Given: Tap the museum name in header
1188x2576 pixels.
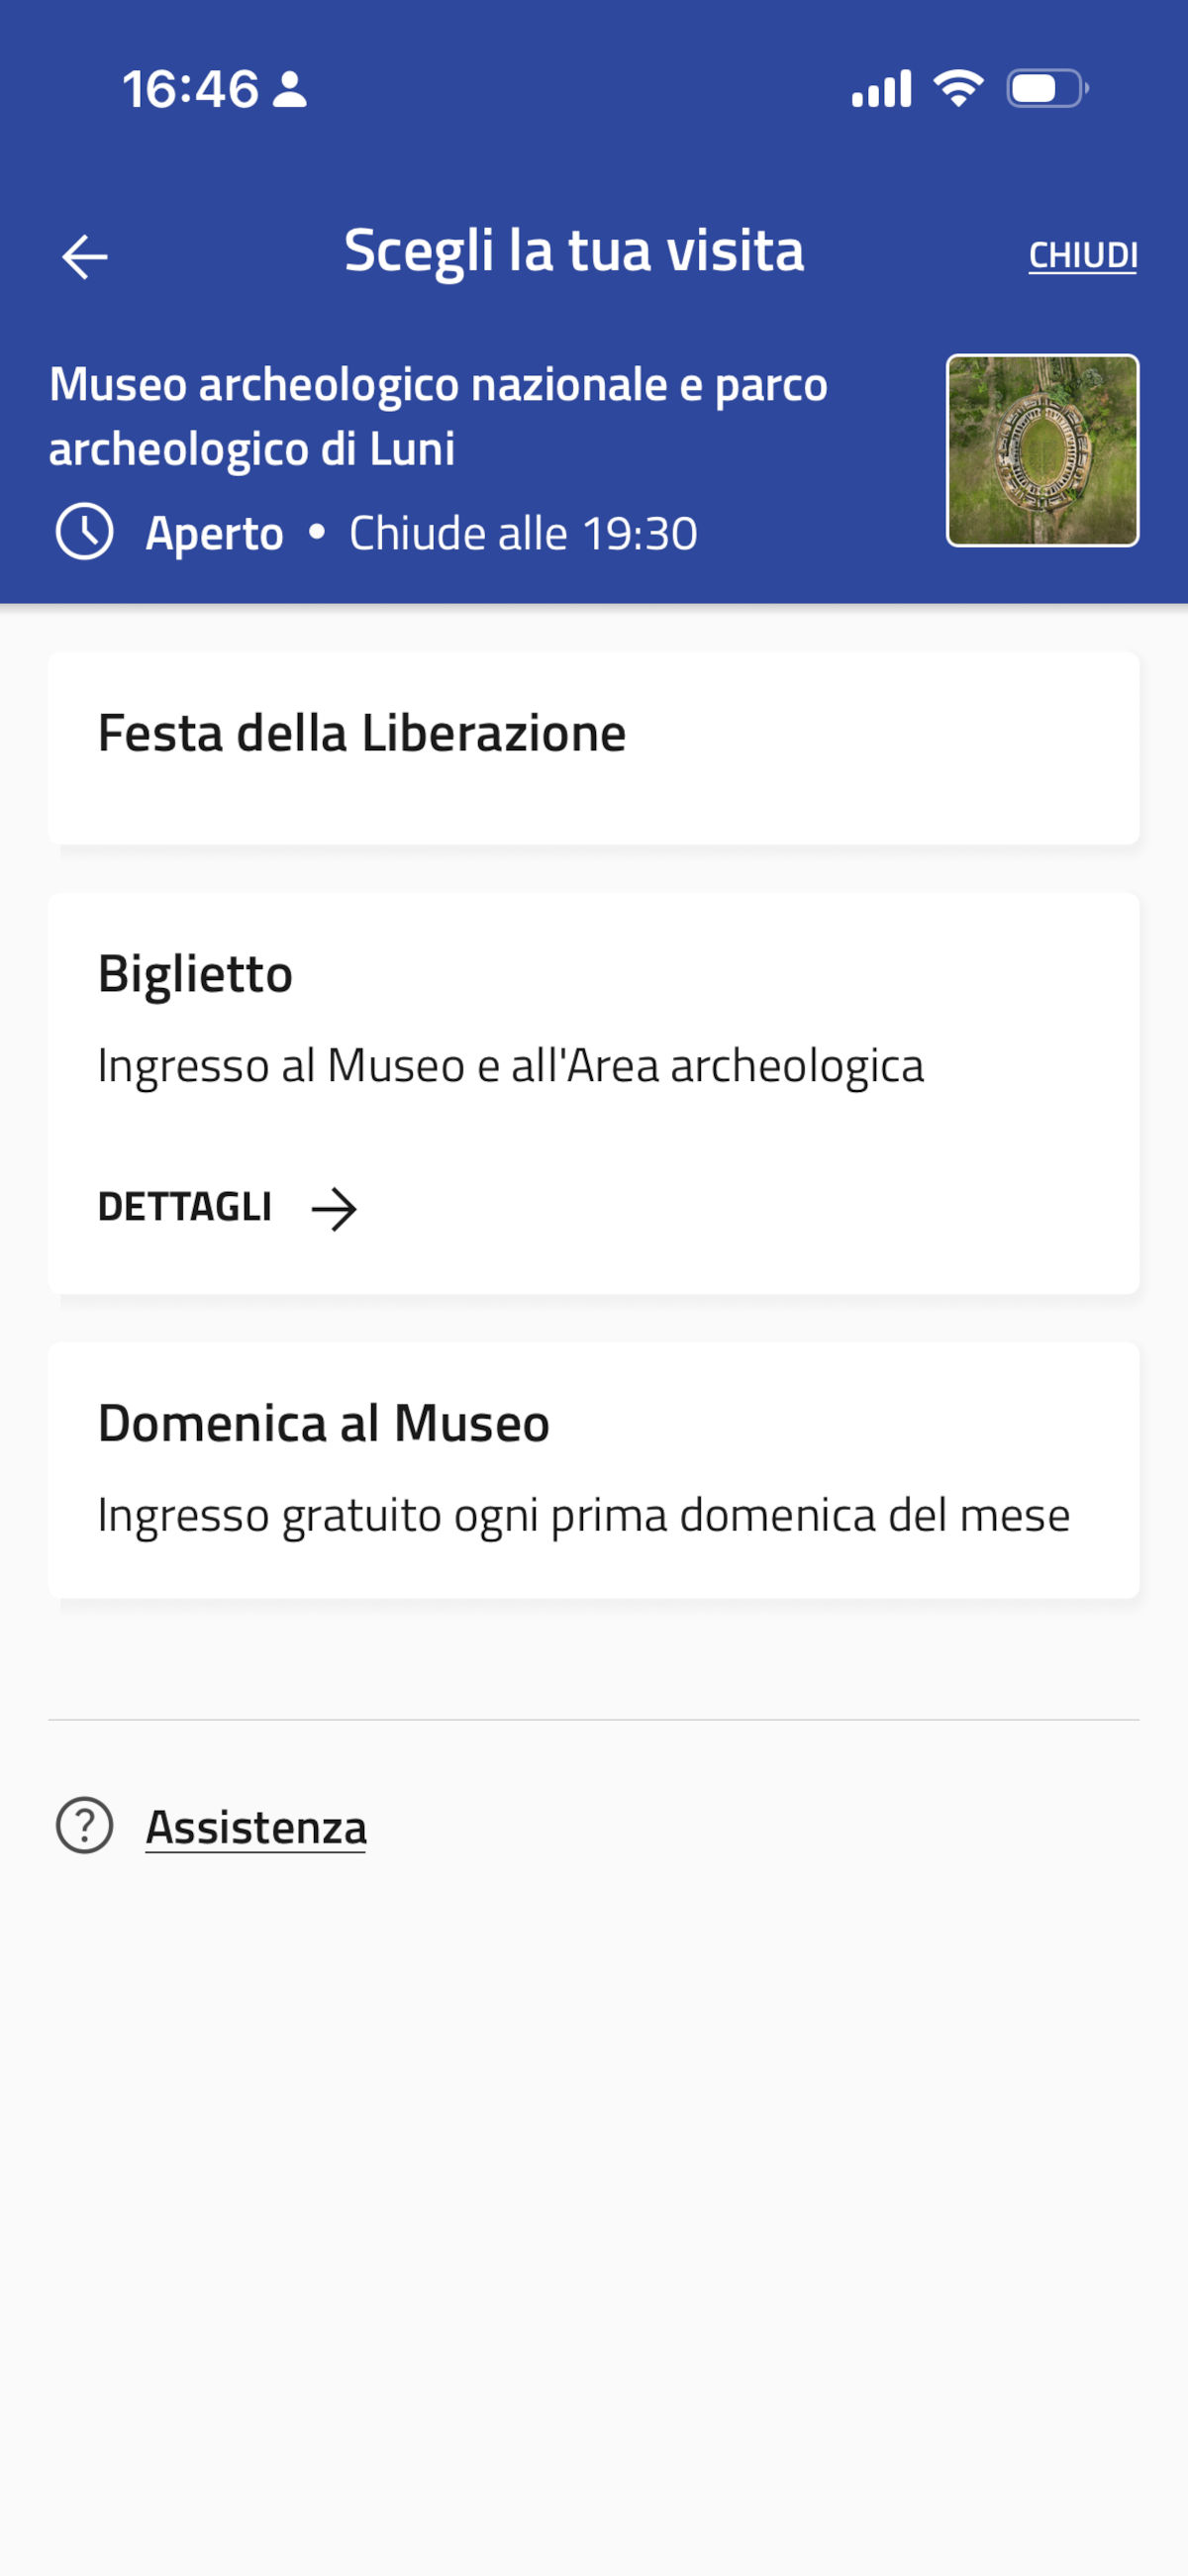Looking at the screenshot, I should coord(438,416).
